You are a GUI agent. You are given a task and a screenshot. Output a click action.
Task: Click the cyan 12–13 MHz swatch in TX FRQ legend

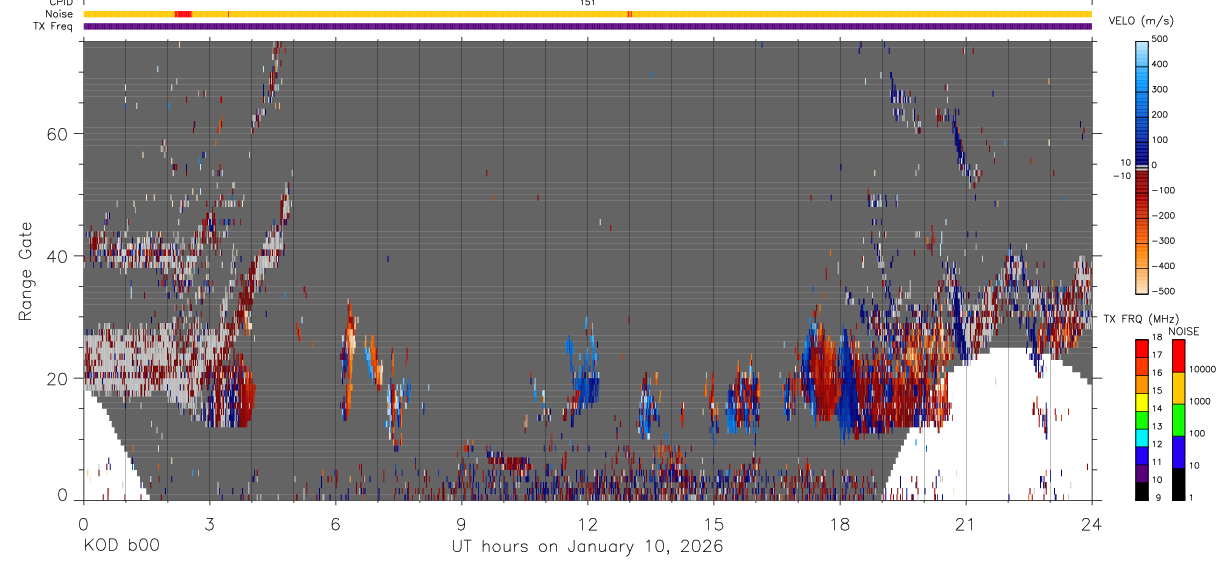point(1142,438)
